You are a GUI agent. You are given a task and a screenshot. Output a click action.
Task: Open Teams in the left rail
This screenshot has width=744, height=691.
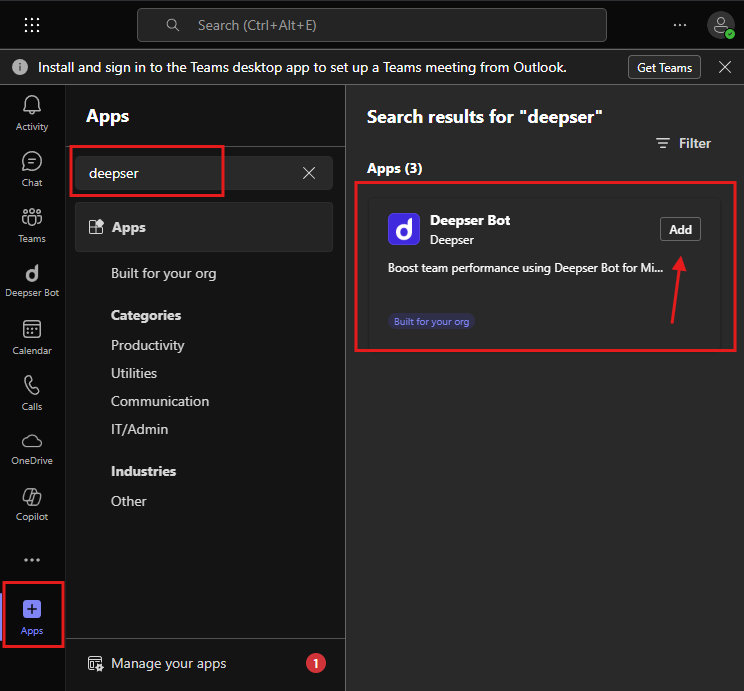pyautogui.click(x=32, y=225)
